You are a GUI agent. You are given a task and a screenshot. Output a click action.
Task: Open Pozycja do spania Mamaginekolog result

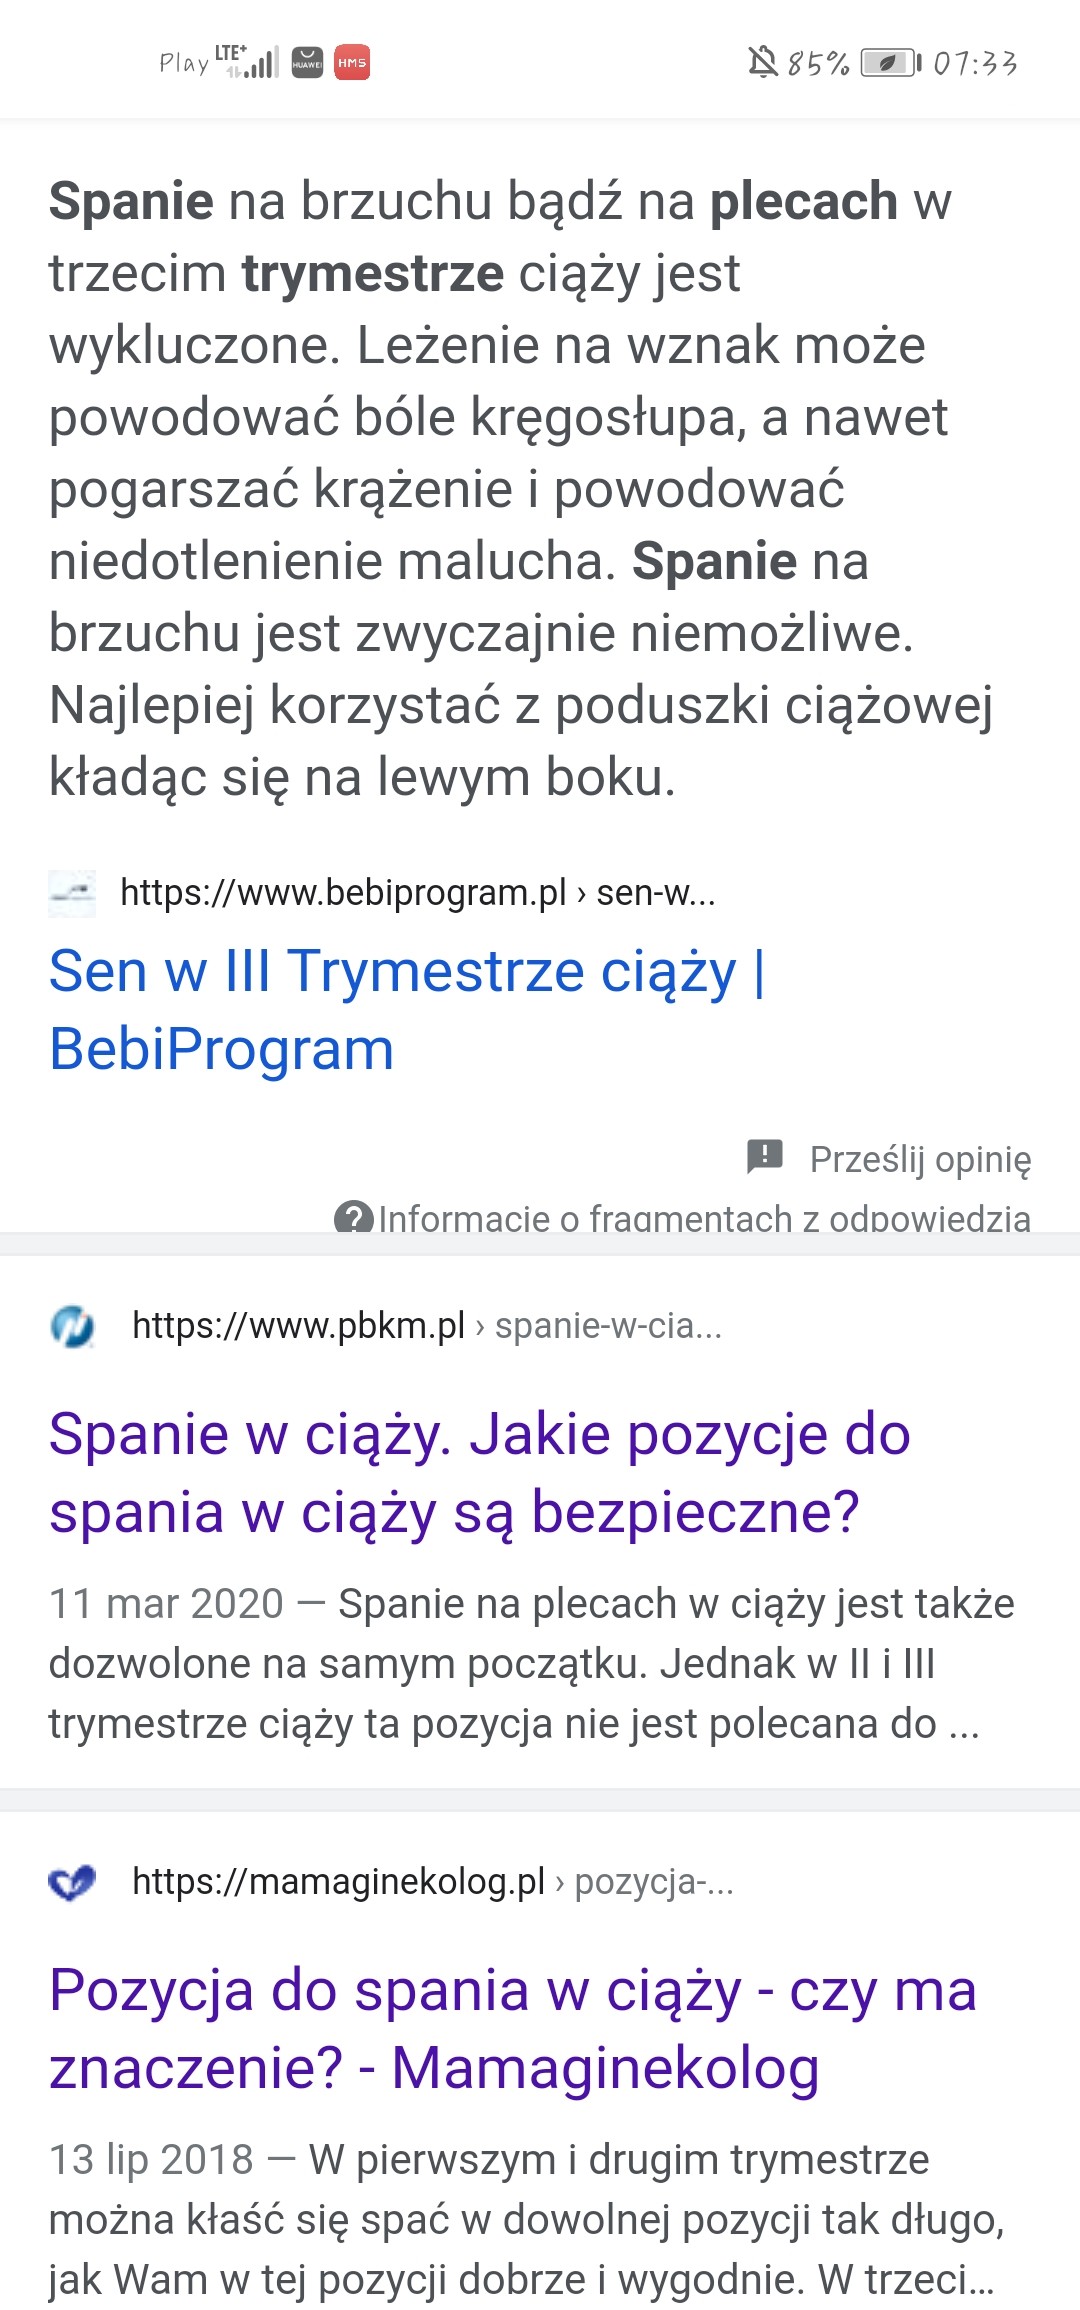click(512, 2028)
